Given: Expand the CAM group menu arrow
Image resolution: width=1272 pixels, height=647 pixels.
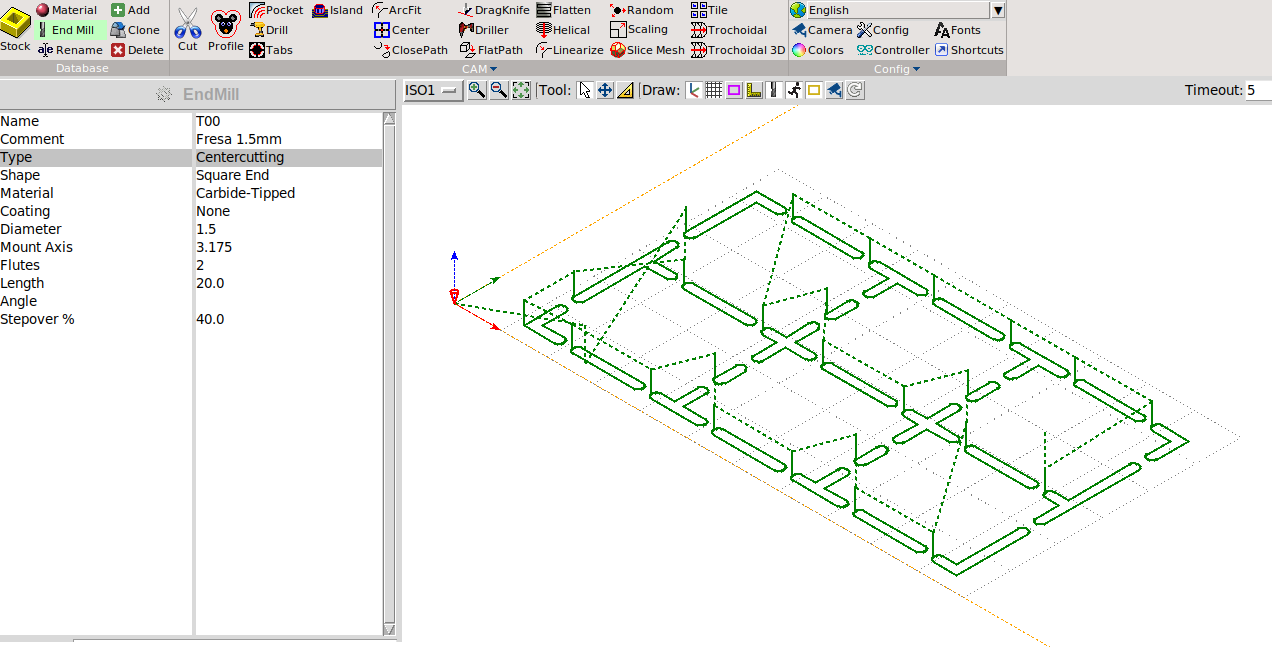Looking at the screenshot, I should 493,69.
